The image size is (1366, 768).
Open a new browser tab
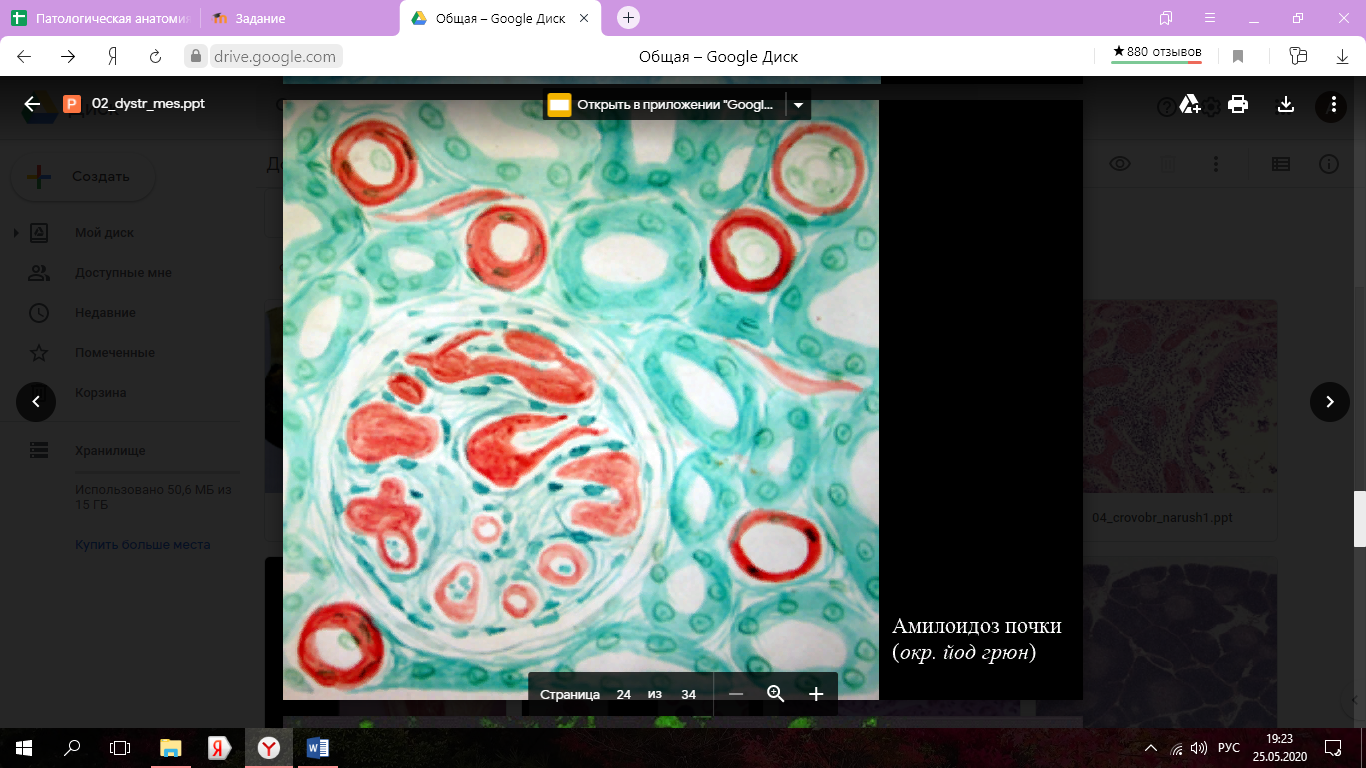628,17
